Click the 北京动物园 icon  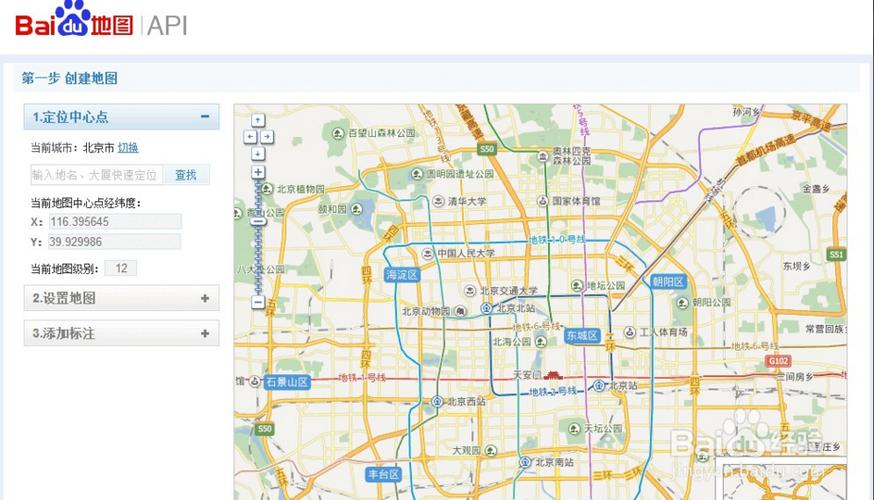coord(460,312)
